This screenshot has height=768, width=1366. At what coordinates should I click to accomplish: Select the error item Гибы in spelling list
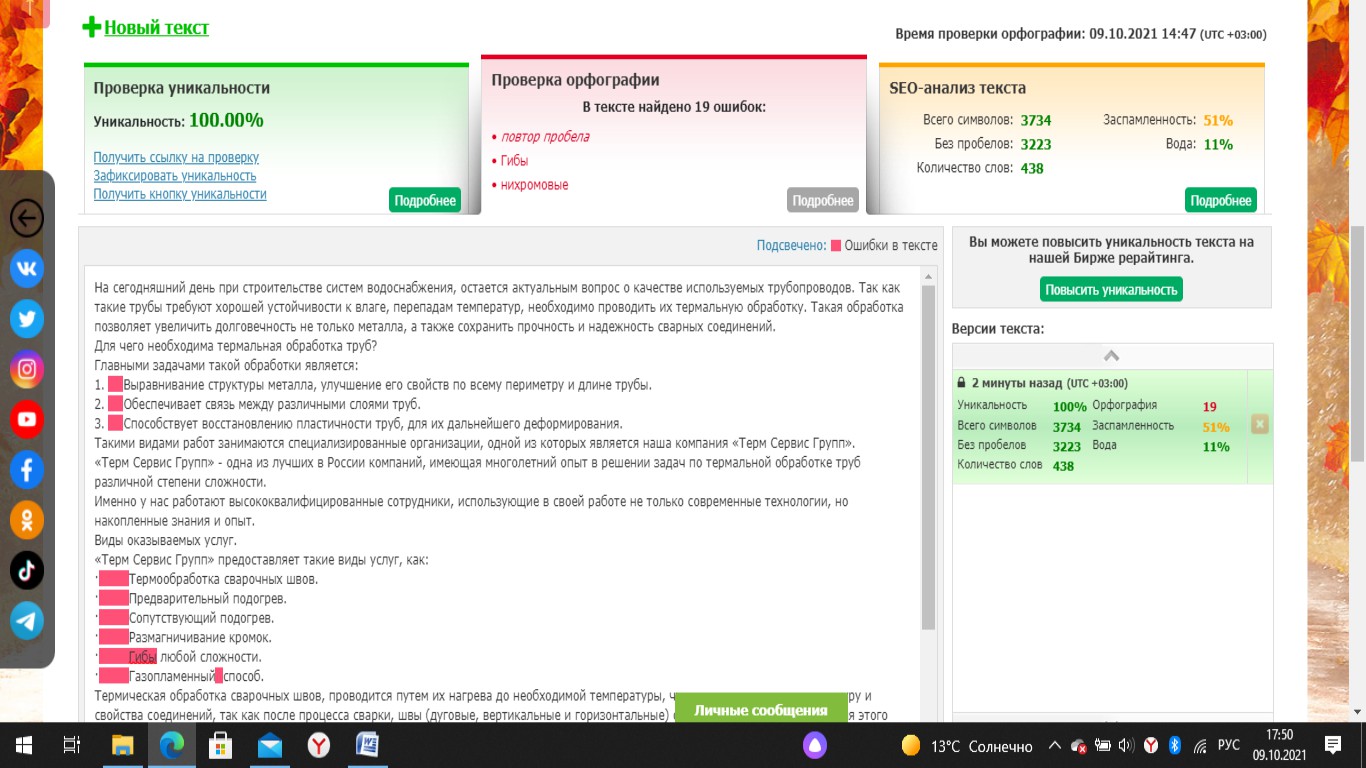[x=514, y=161]
